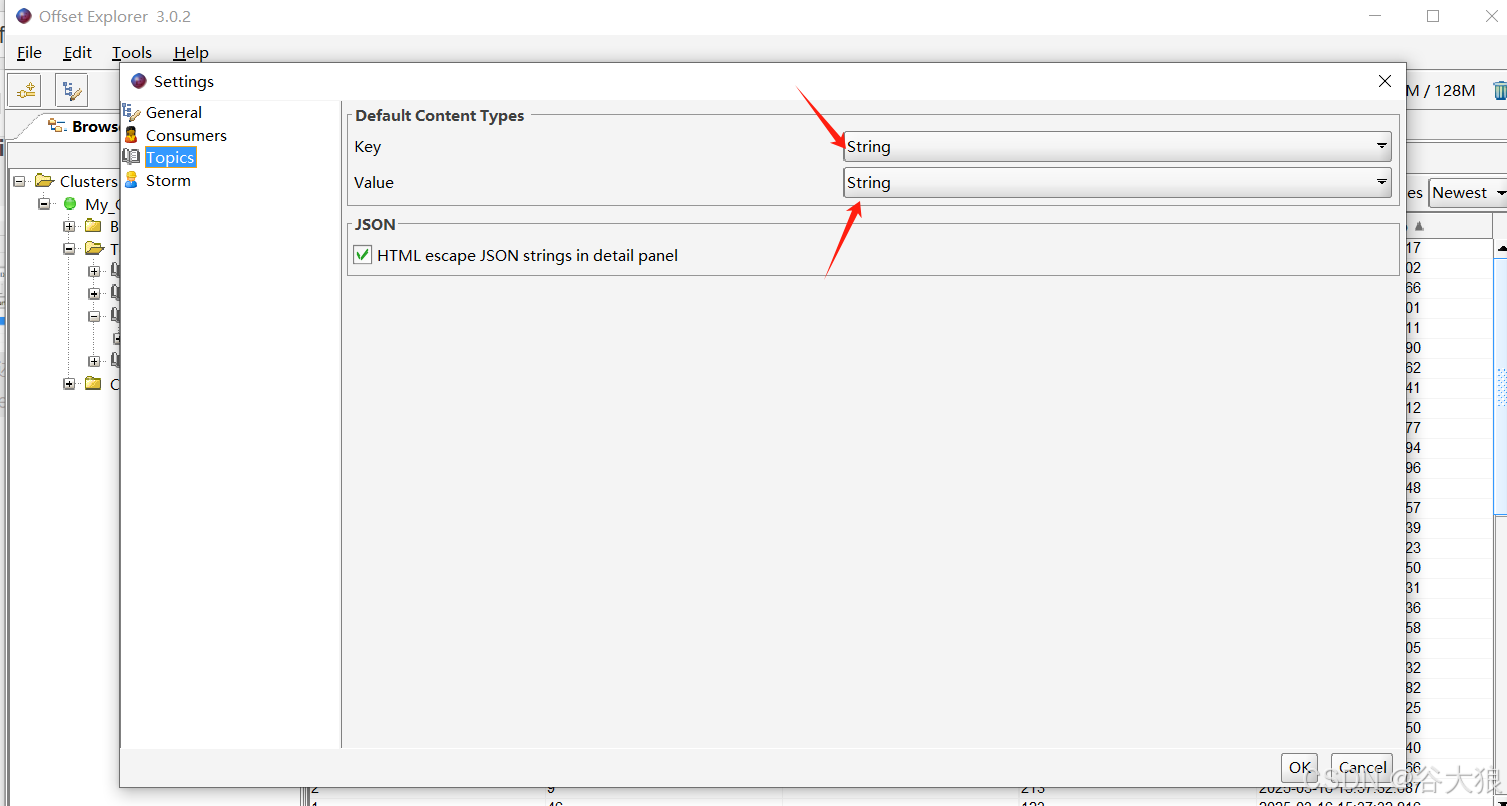This screenshot has width=1507, height=806.
Task: Click the add new connection toolbar icon
Action: tap(27, 90)
